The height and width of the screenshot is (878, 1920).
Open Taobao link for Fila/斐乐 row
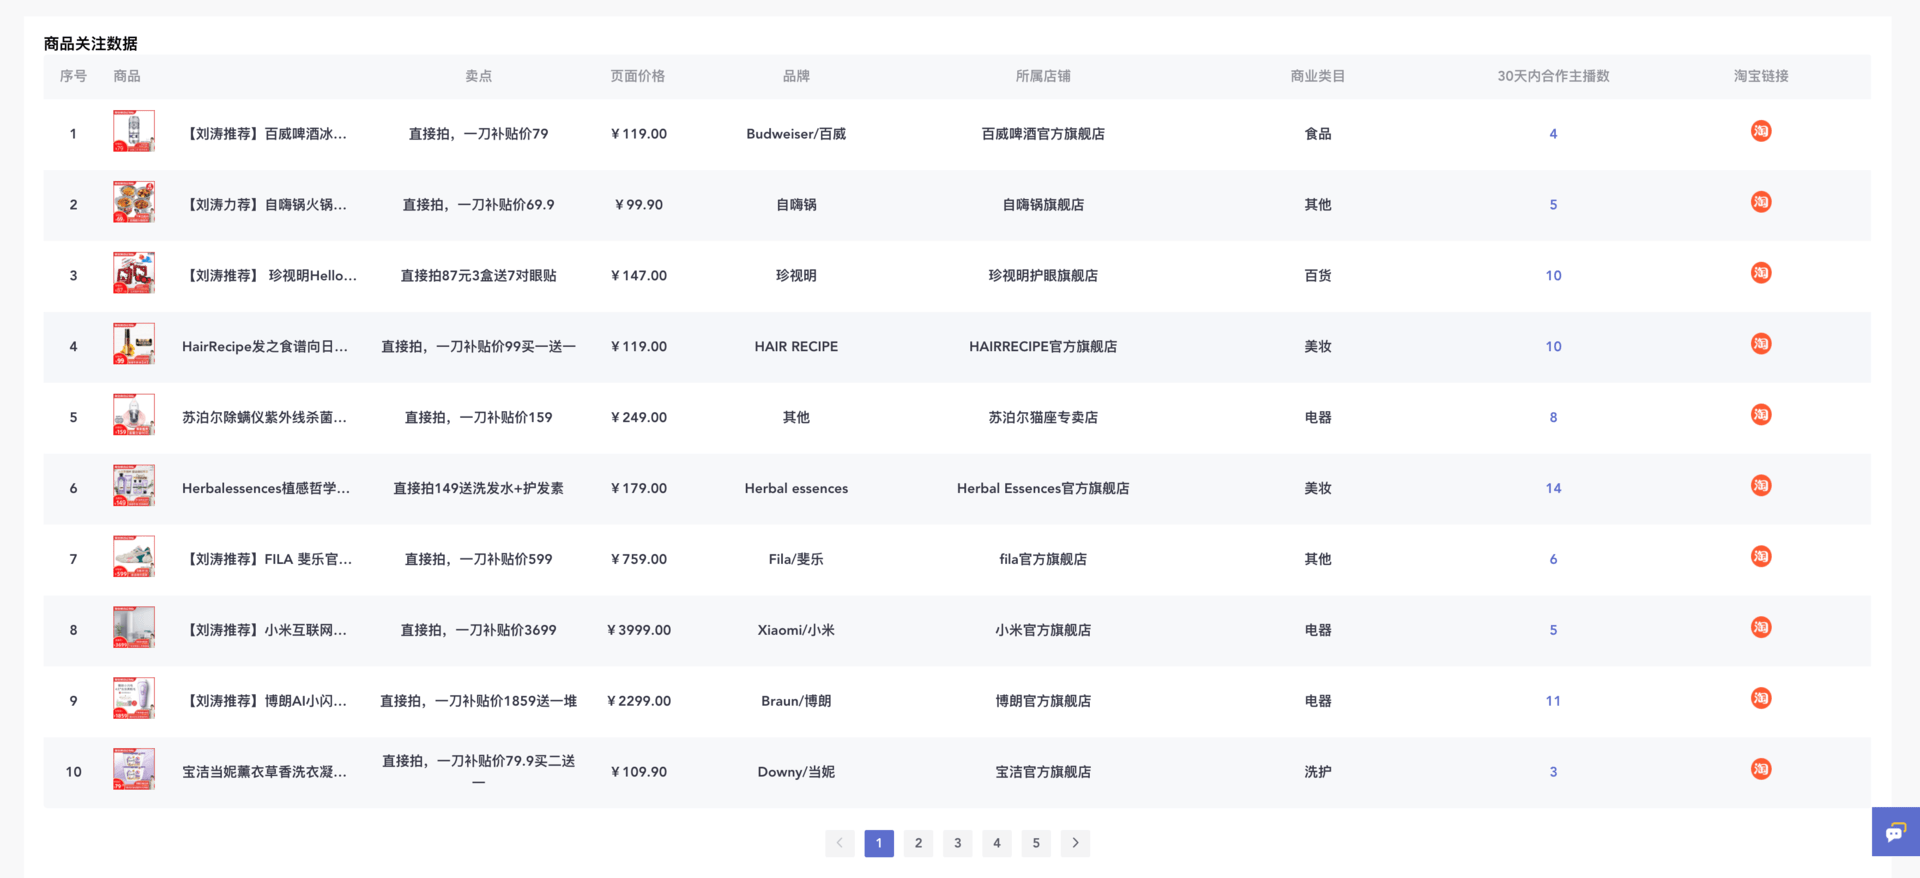1761,557
